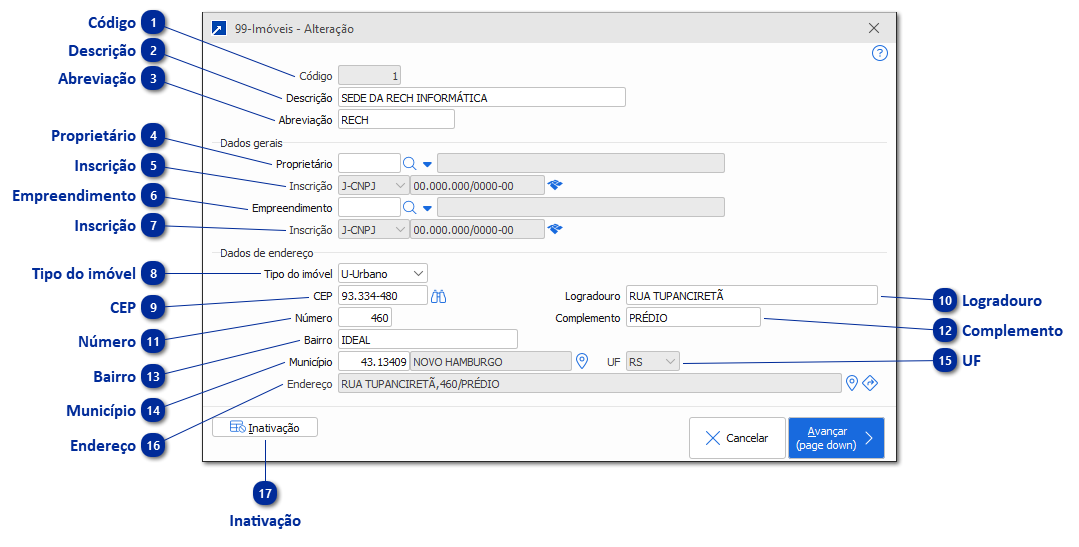
Task: Click the arrow icon in title bar
Action: (x=219, y=29)
